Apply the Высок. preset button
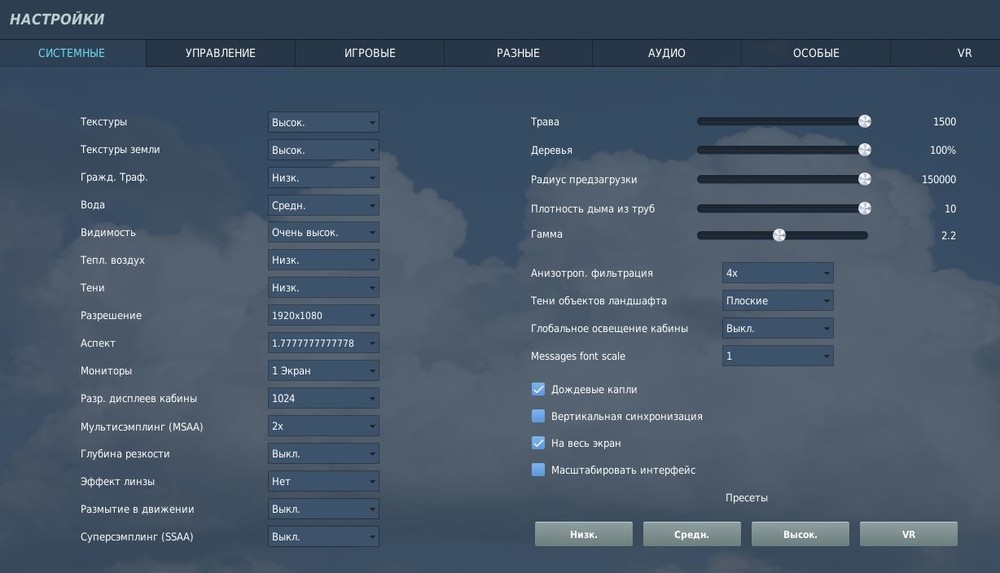The width and height of the screenshot is (1000, 573). (800, 534)
